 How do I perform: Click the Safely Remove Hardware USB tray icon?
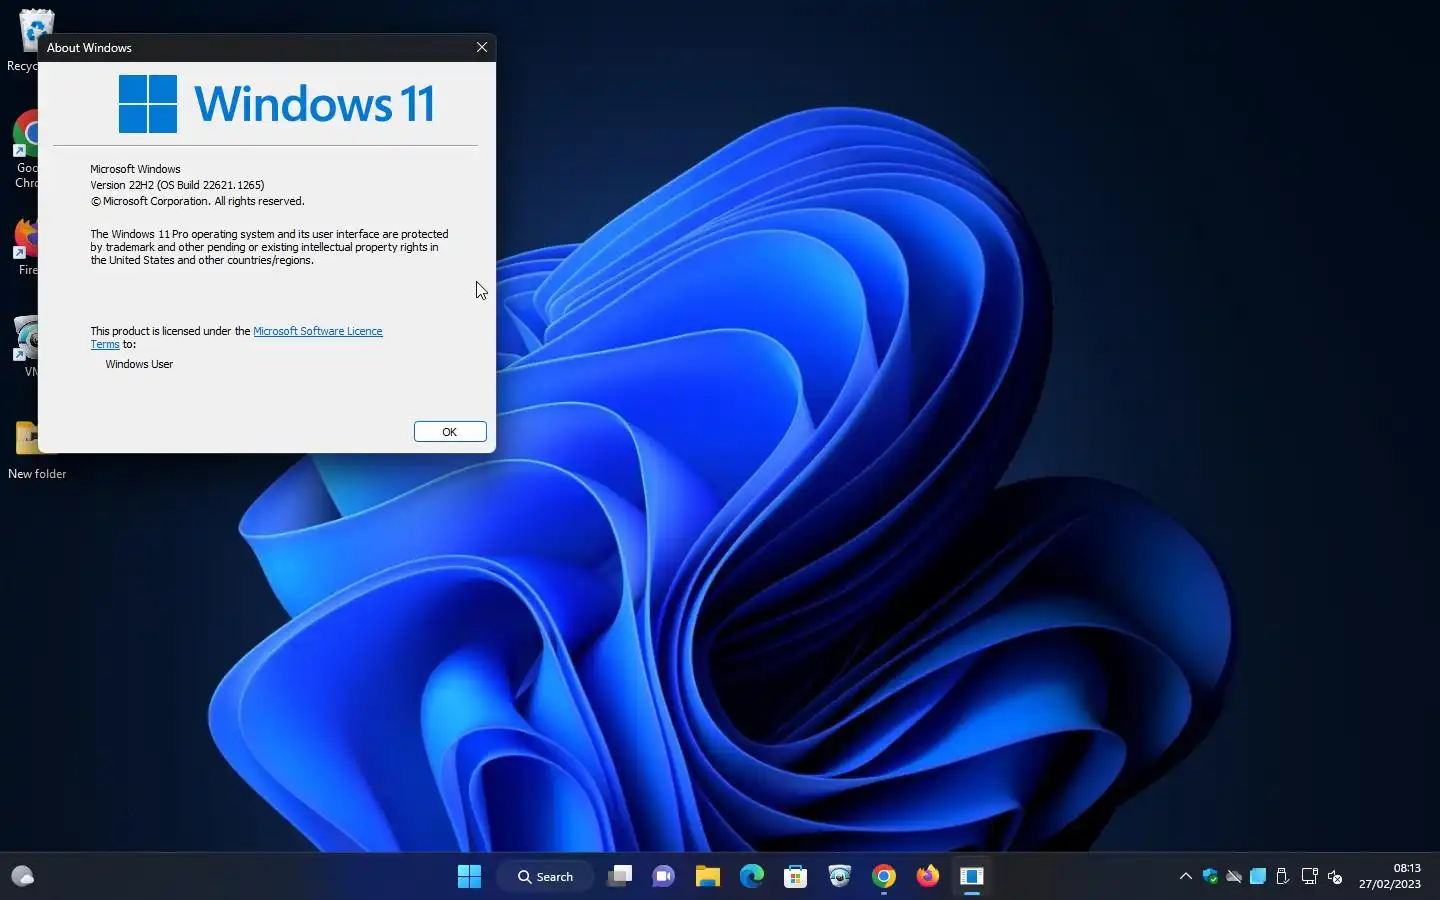pyautogui.click(x=1283, y=877)
